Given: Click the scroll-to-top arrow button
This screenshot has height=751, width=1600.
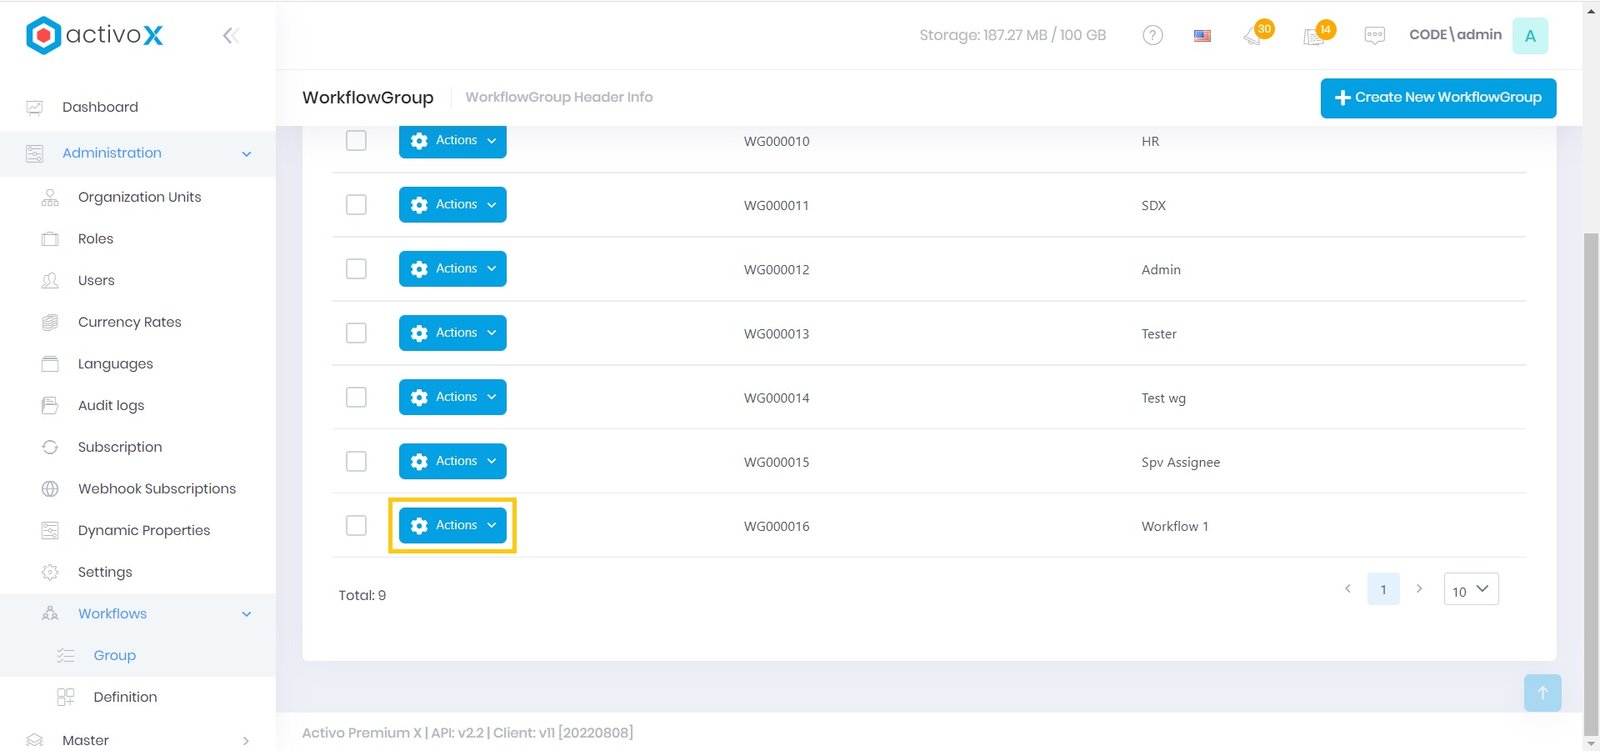Looking at the screenshot, I should click(x=1542, y=693).
